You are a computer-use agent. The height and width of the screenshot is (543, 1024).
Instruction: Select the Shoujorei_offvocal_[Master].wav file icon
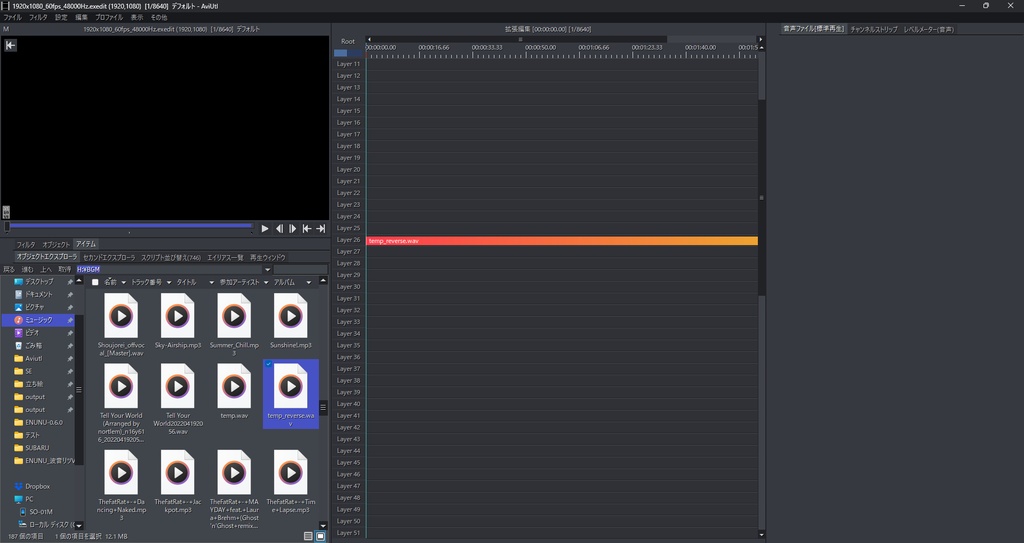click(121, 316)
